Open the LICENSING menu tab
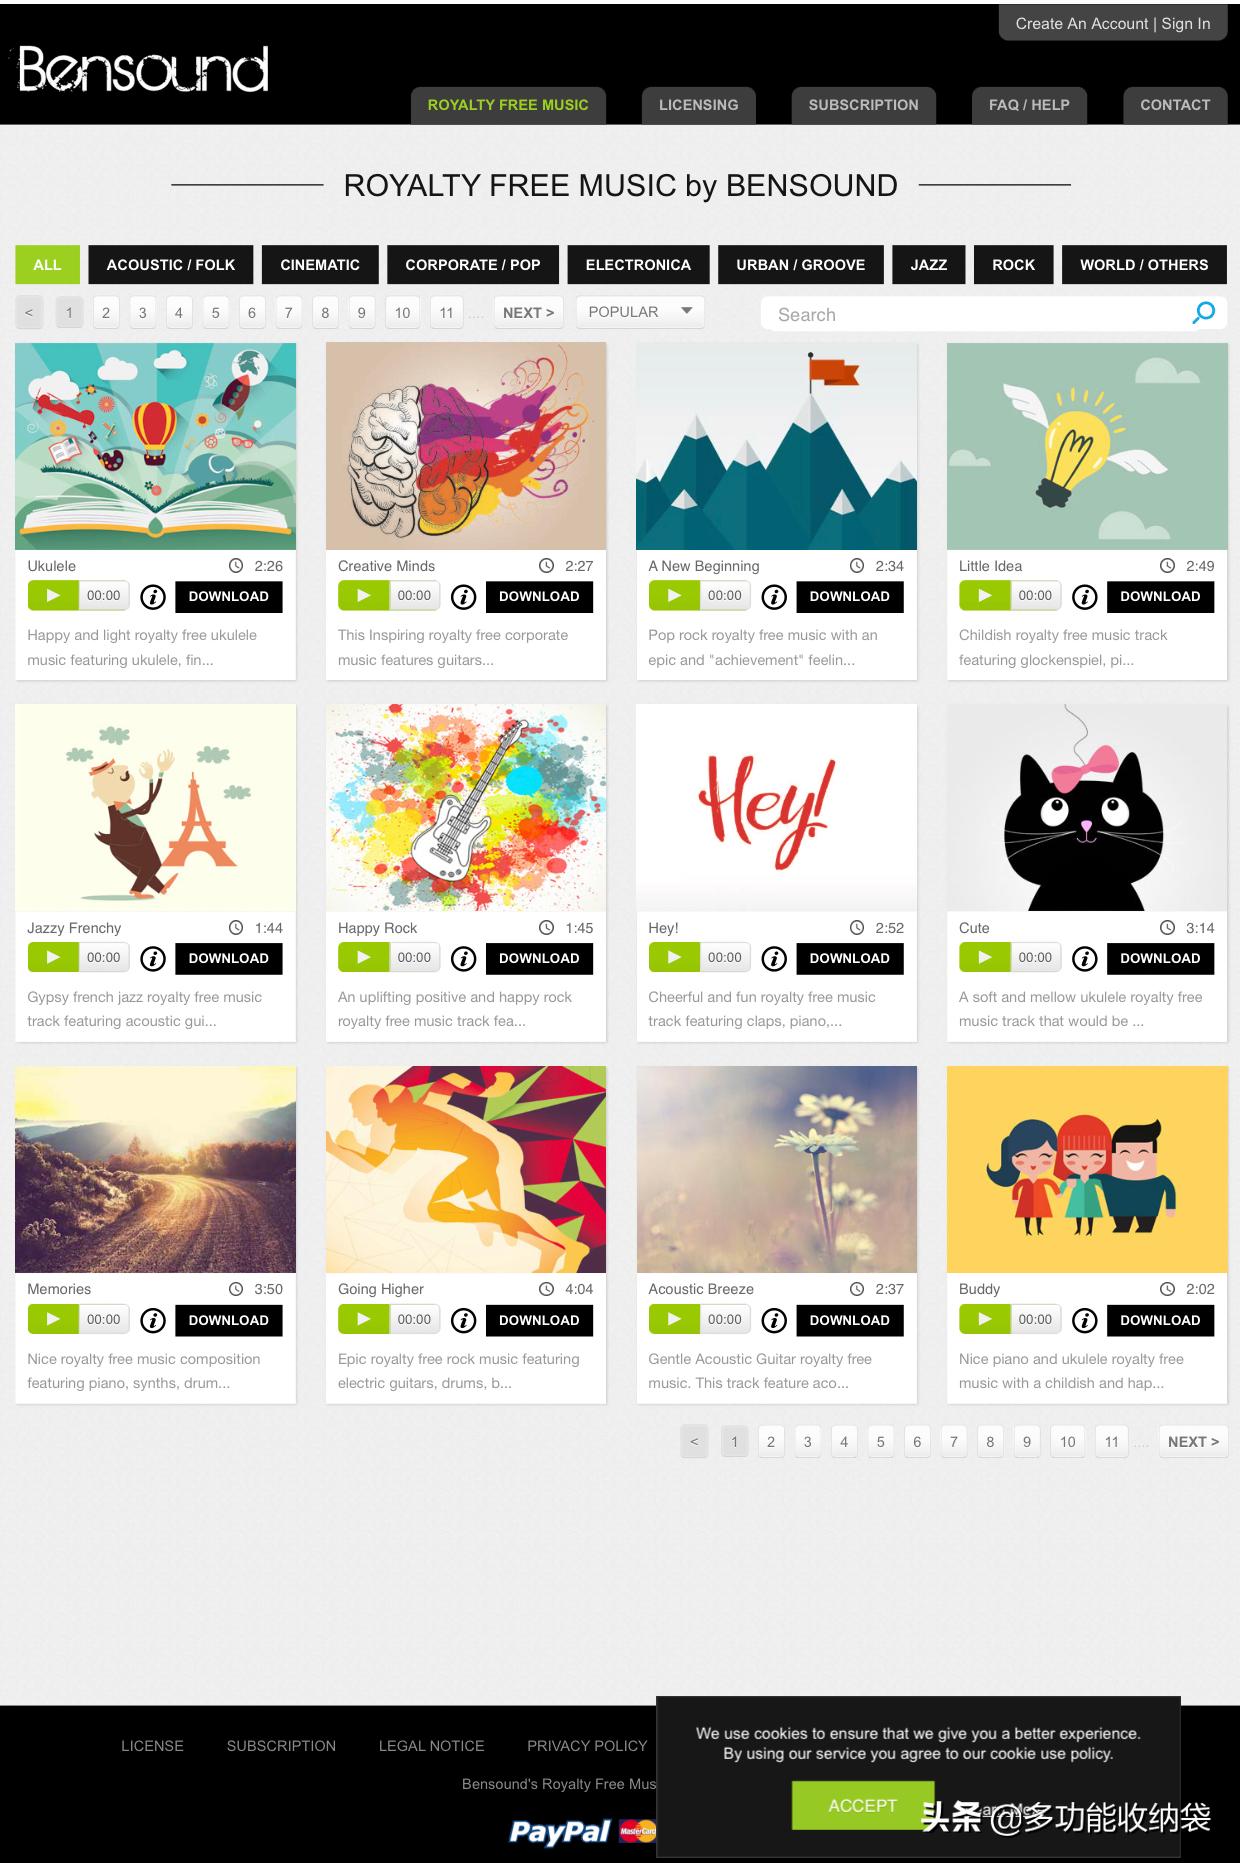This screenshot has height=1863, width=1240. tap(698, 105)
